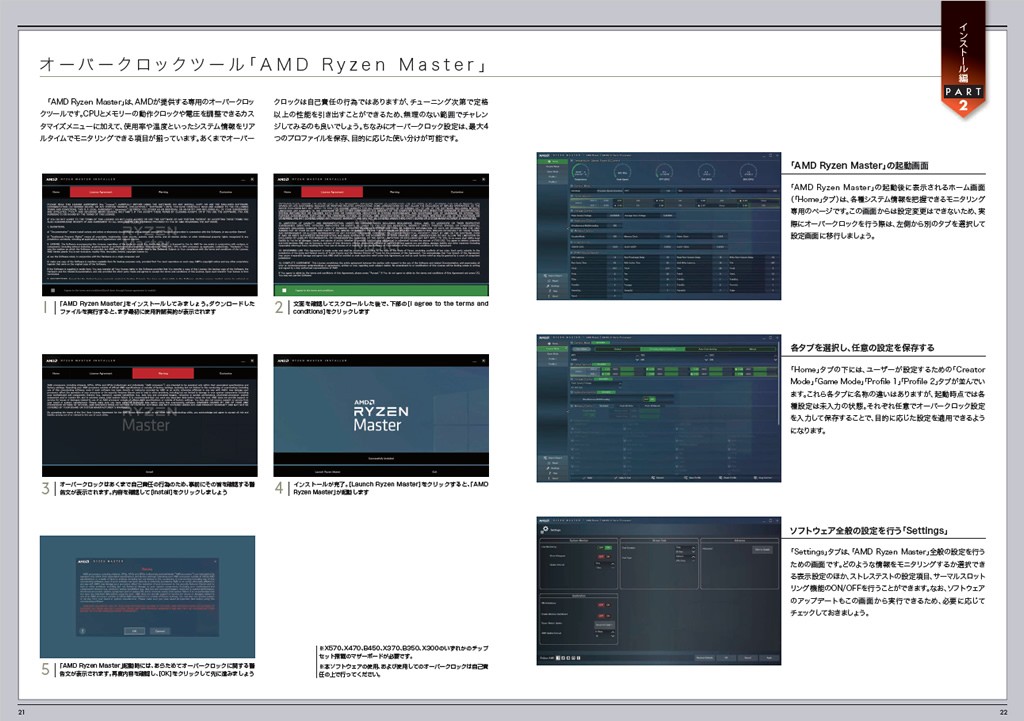Image resolution: width=1024 pixels, height=721 pixels.
Task: Click Basic View button in the Creator Mode screen
Action: coord(581,349)
